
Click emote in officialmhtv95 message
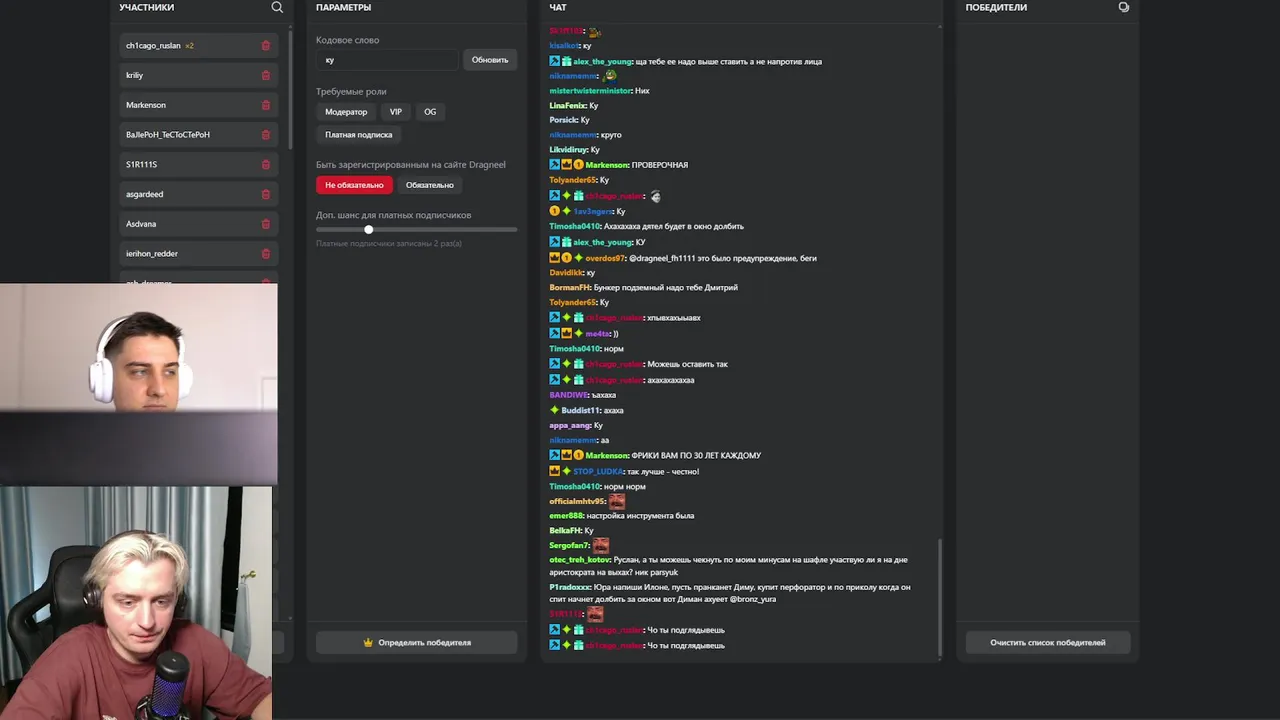point(617,501)
